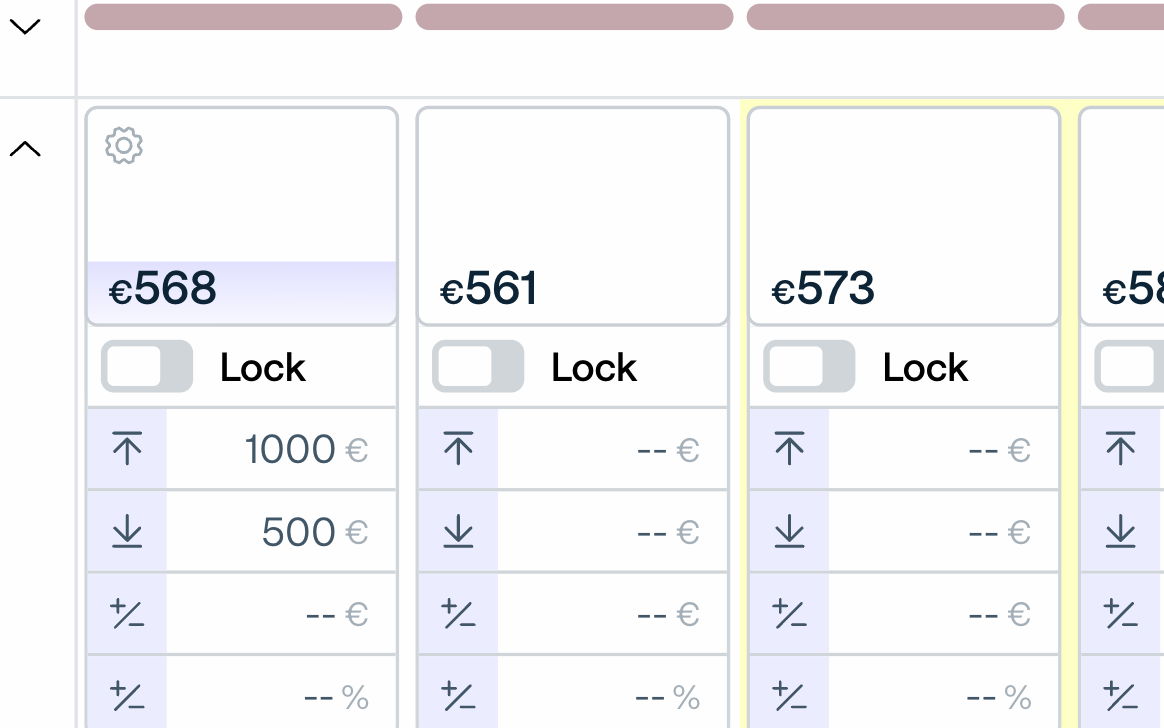Click minimum price icon in €561 column
Screen dimensions: 1164x728
[x=458, y=532]
